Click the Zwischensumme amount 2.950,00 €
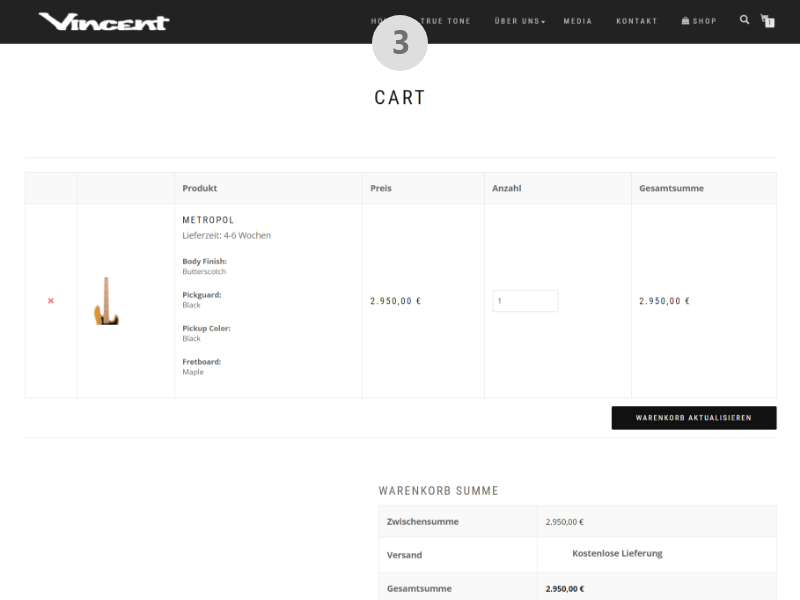Image resolution: width=800 pixels, height=600 pixels. tap(564, 522)
